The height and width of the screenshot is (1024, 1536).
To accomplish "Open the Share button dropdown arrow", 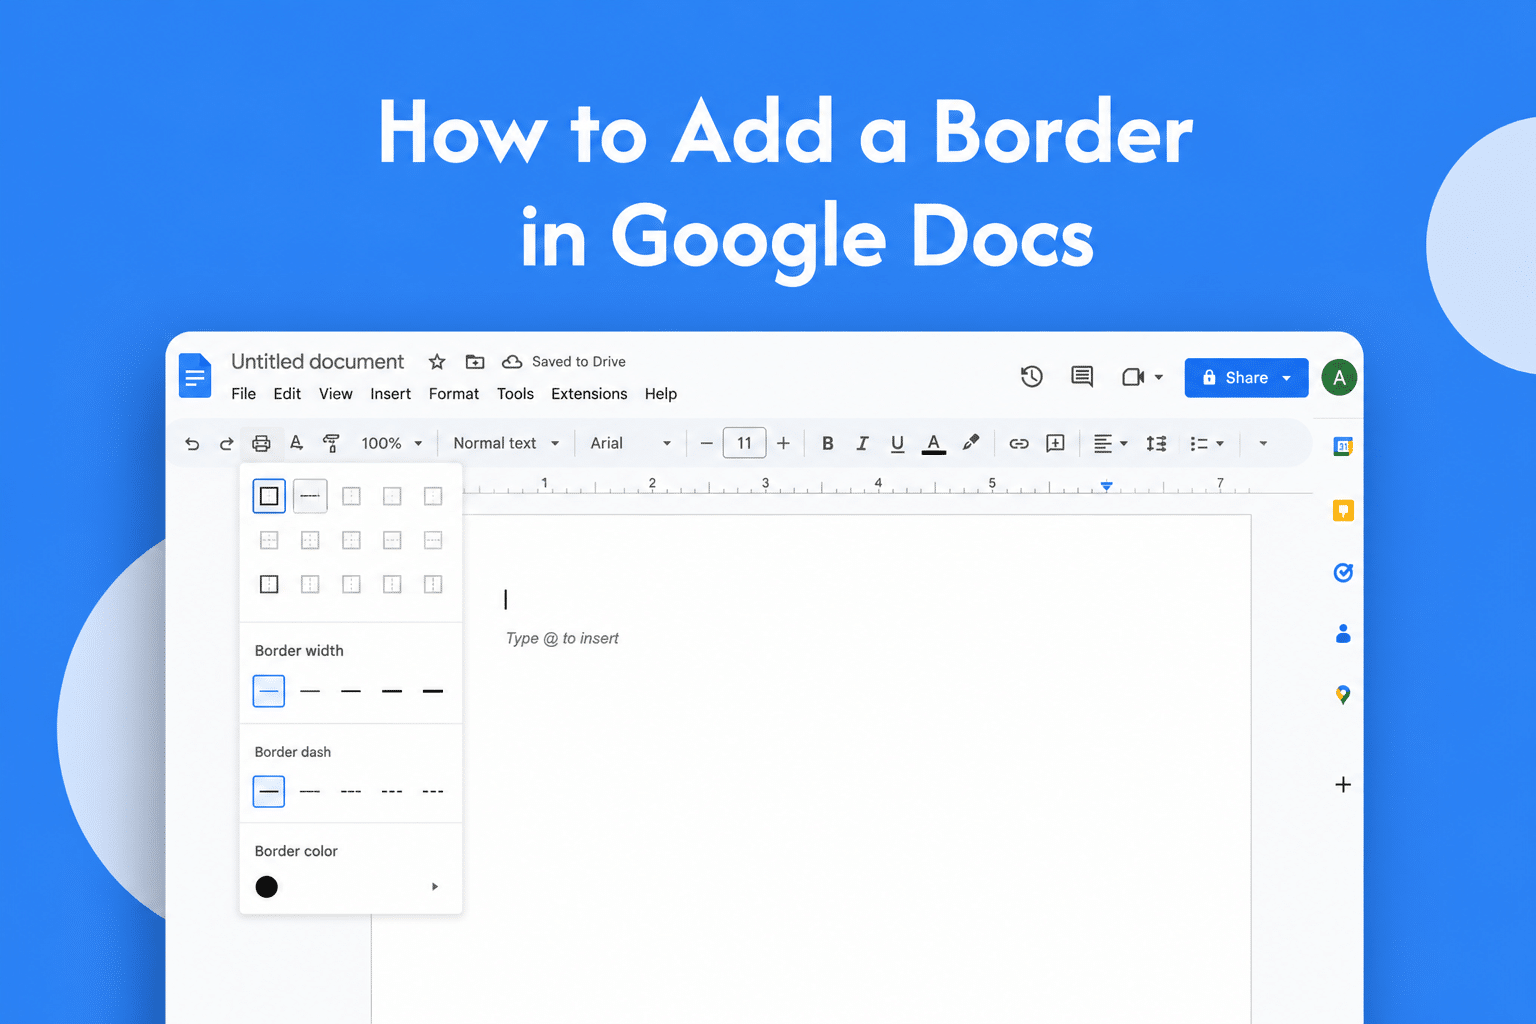I will (x=1287, y=378).
